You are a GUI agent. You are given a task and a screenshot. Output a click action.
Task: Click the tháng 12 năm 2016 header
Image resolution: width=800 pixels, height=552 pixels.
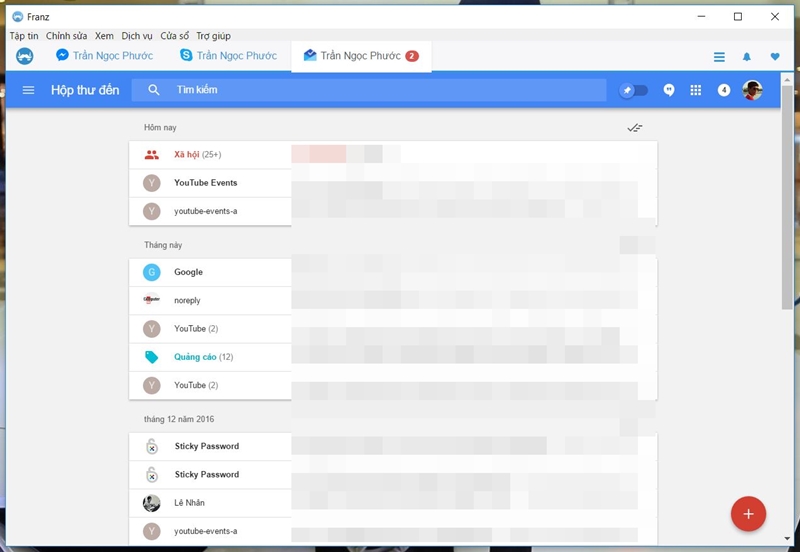tap(179, 419)
